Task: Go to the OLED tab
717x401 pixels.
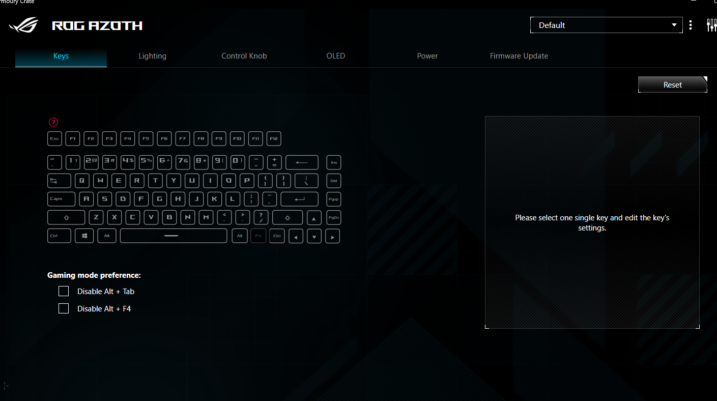Action: coord(335,56)
